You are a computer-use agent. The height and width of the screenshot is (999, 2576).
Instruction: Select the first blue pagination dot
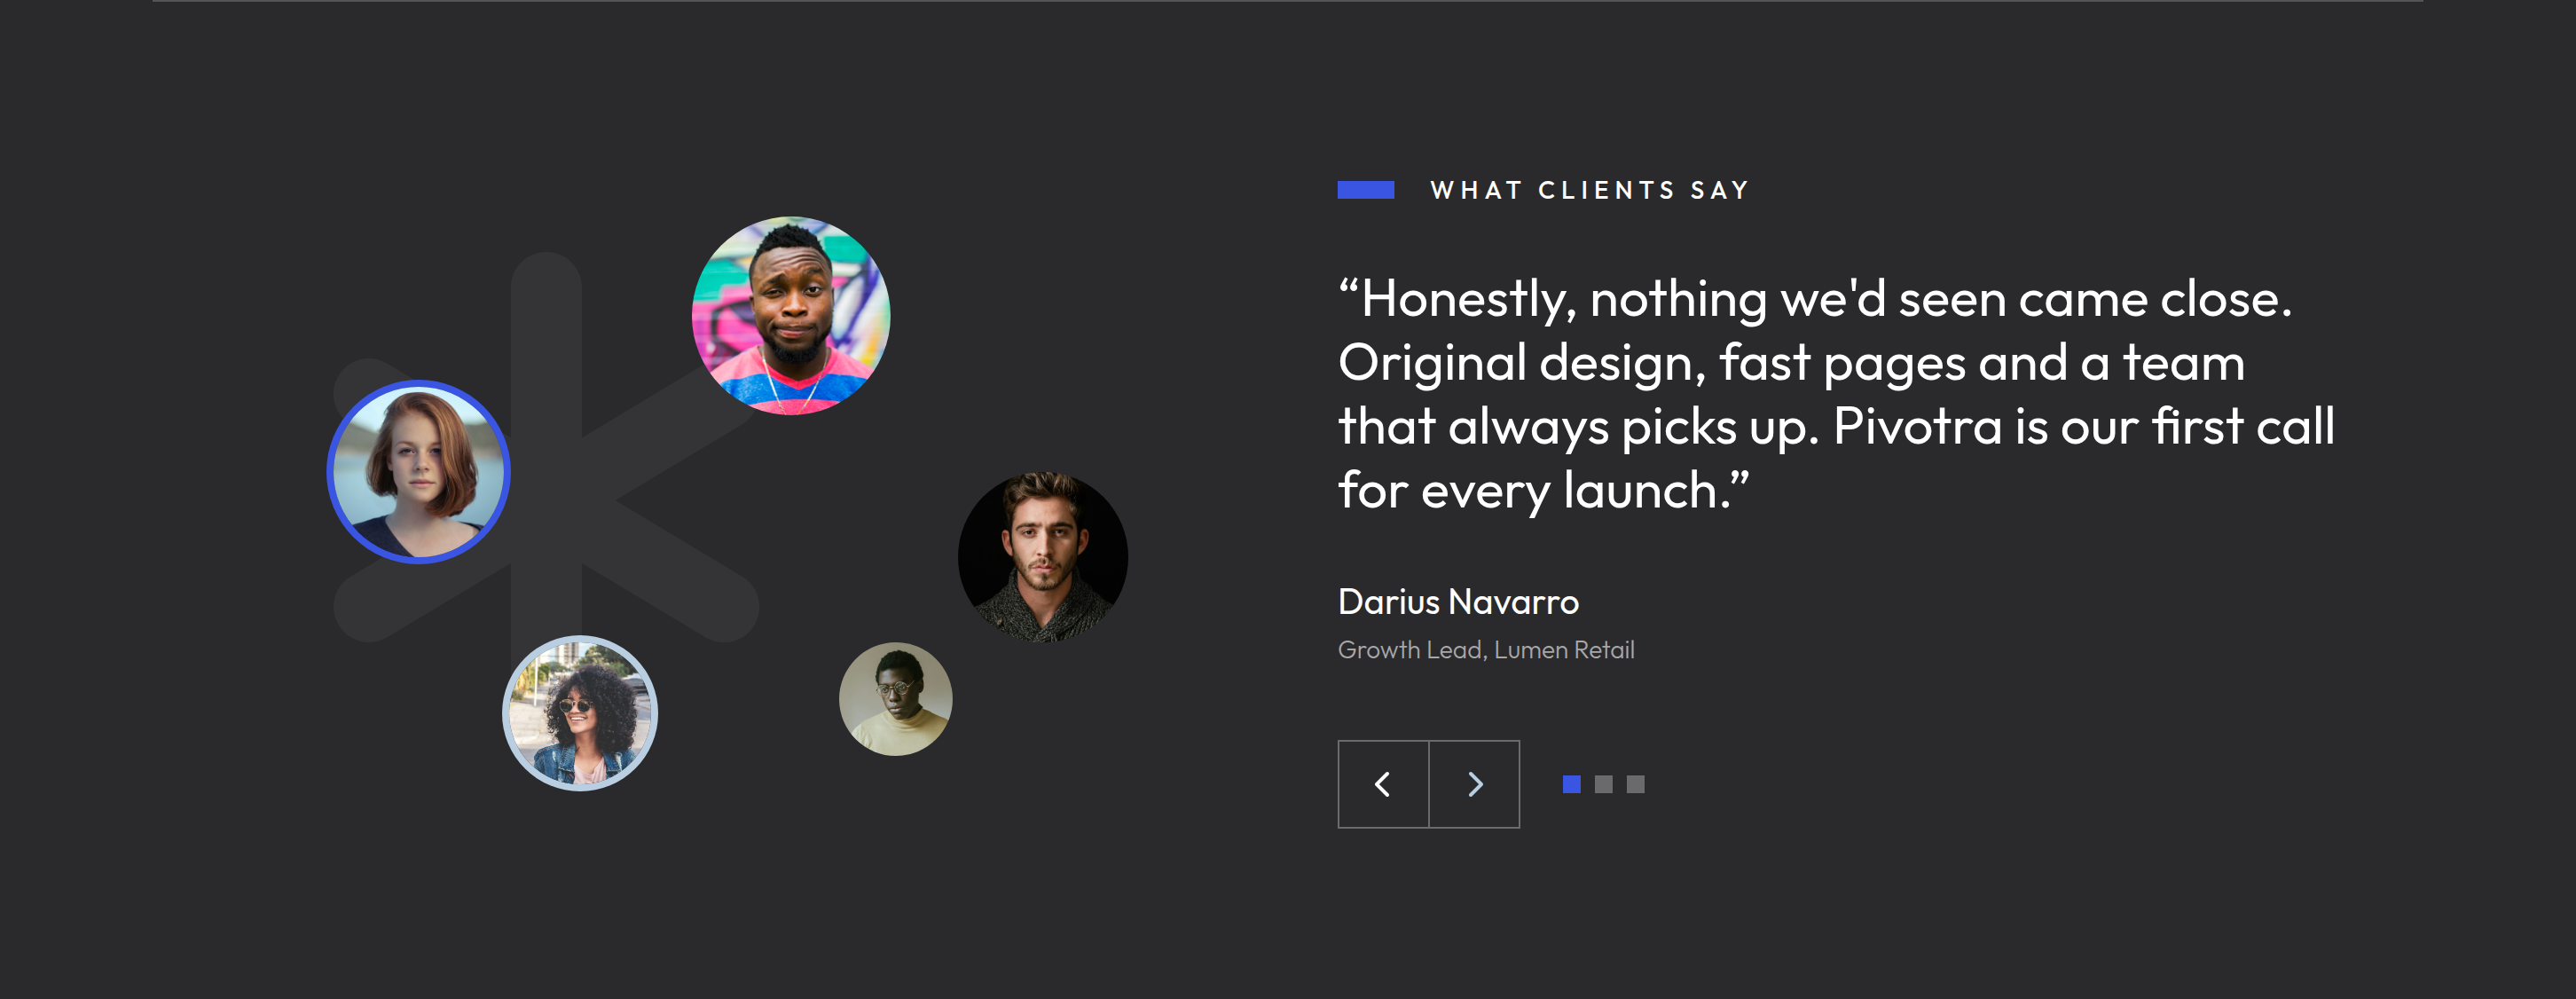pos(1572,785)
